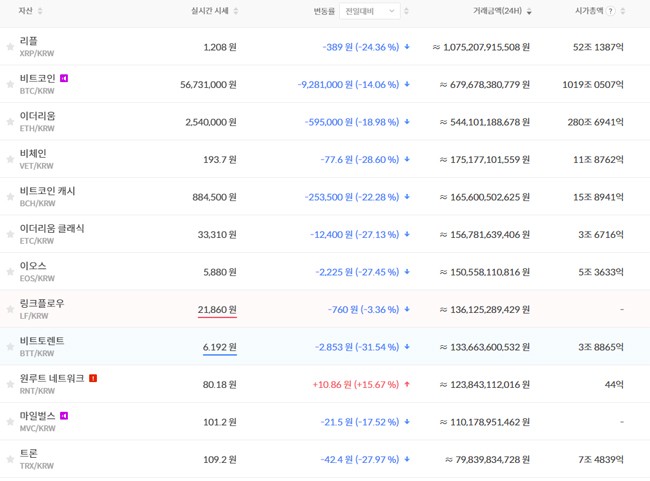Favorite the 비트코인 캐시 BCH/KRW star
The height and width of the screenshot is (481, 650).
tap(10, 197)
